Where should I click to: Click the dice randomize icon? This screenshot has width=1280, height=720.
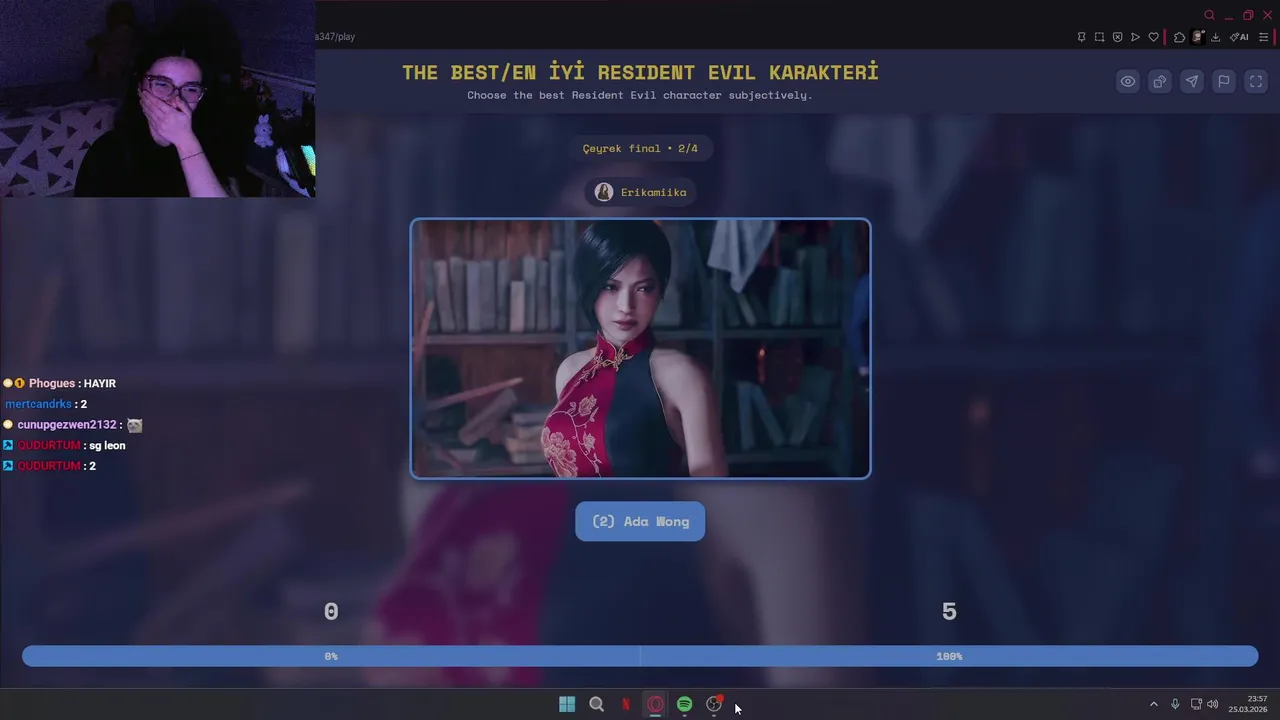[x=1160, y=82]
